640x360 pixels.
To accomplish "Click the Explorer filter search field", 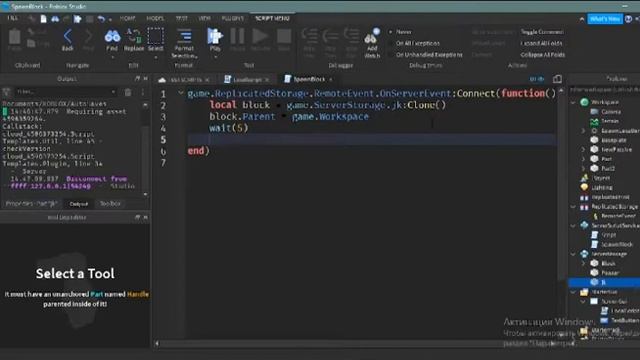I will (604, 89).
